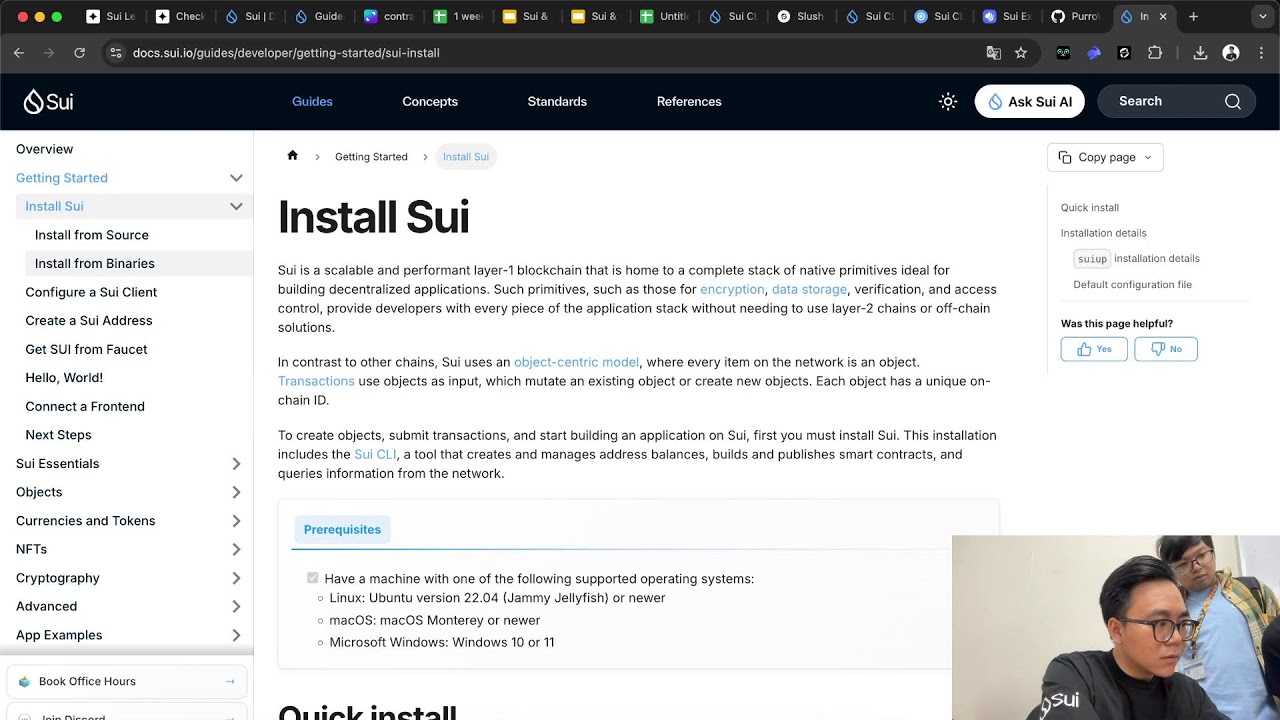Open the browser downloads icon
Screen dimensions: 1280x720
pos(1201,53)
